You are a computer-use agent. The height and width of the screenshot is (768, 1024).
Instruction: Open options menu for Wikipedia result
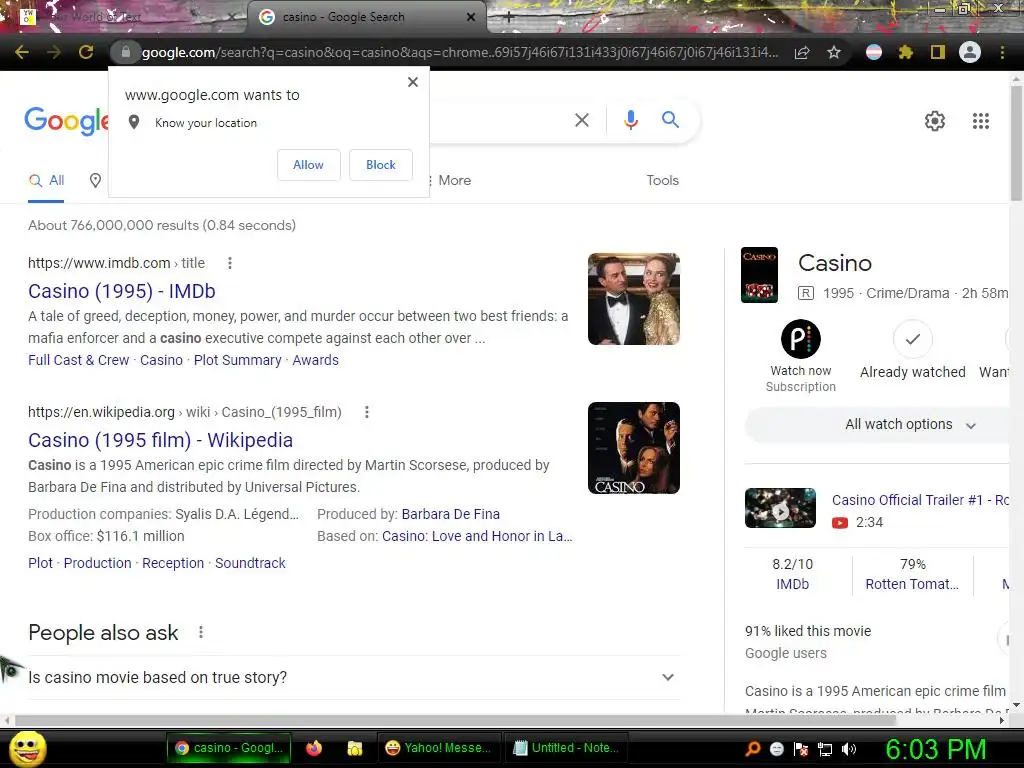pos(366,412)
